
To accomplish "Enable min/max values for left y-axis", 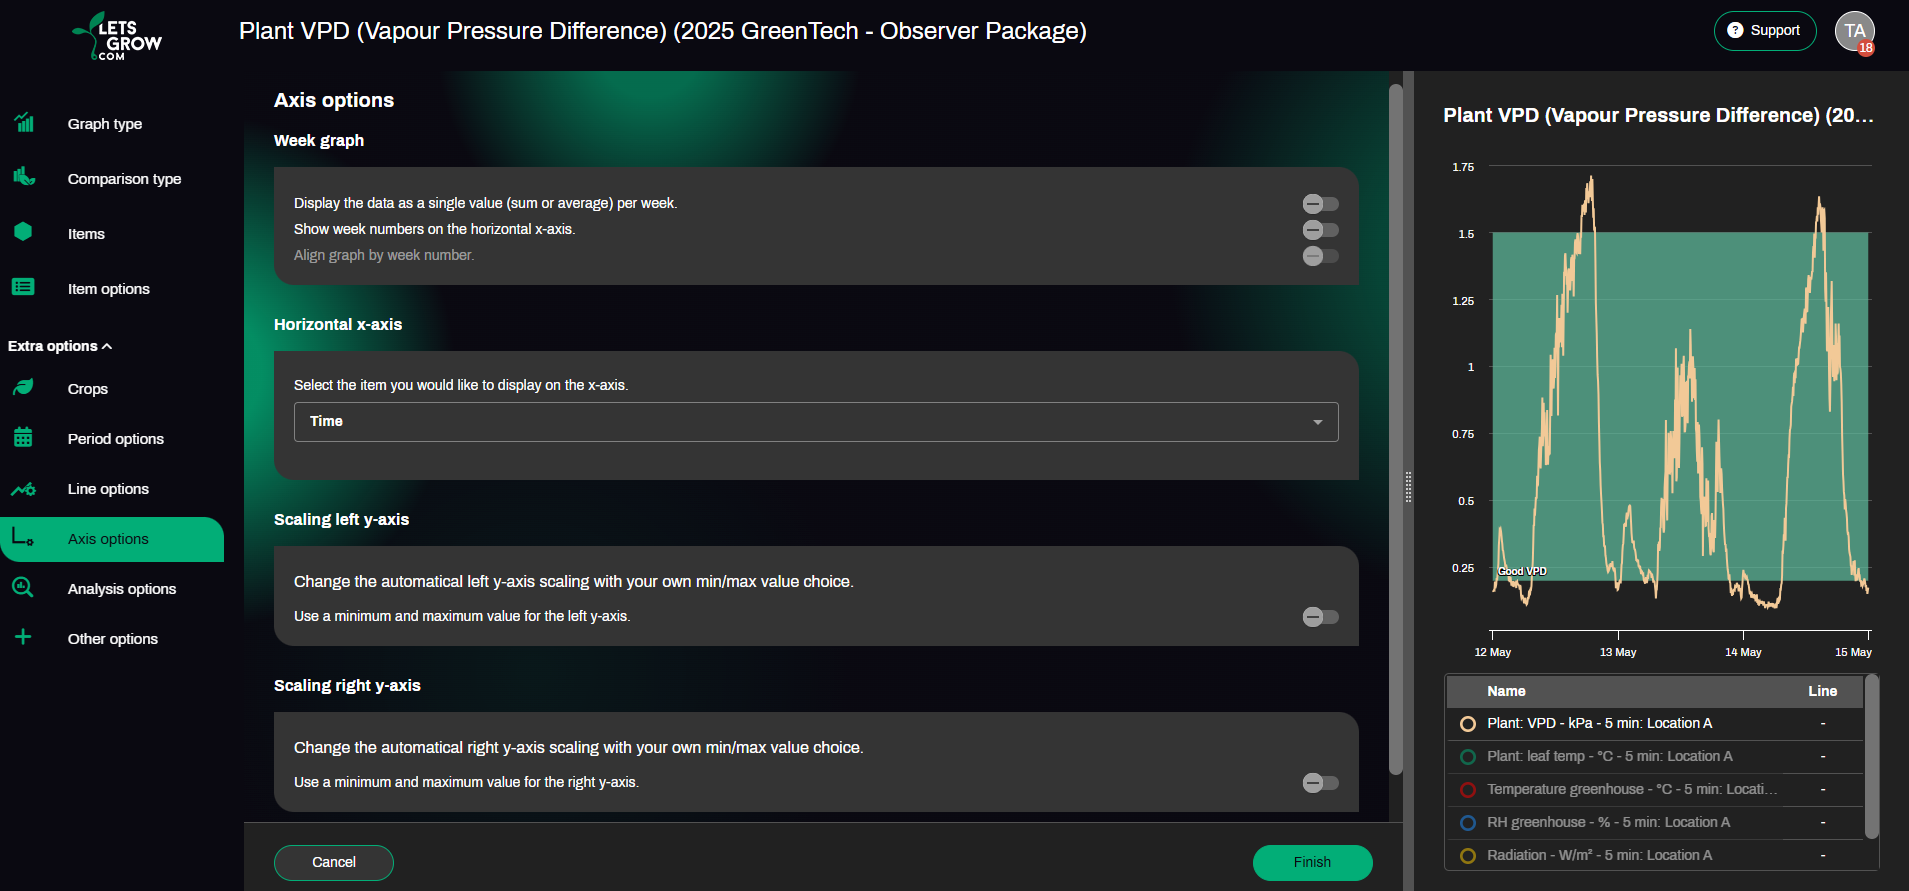I will 1320,617.
